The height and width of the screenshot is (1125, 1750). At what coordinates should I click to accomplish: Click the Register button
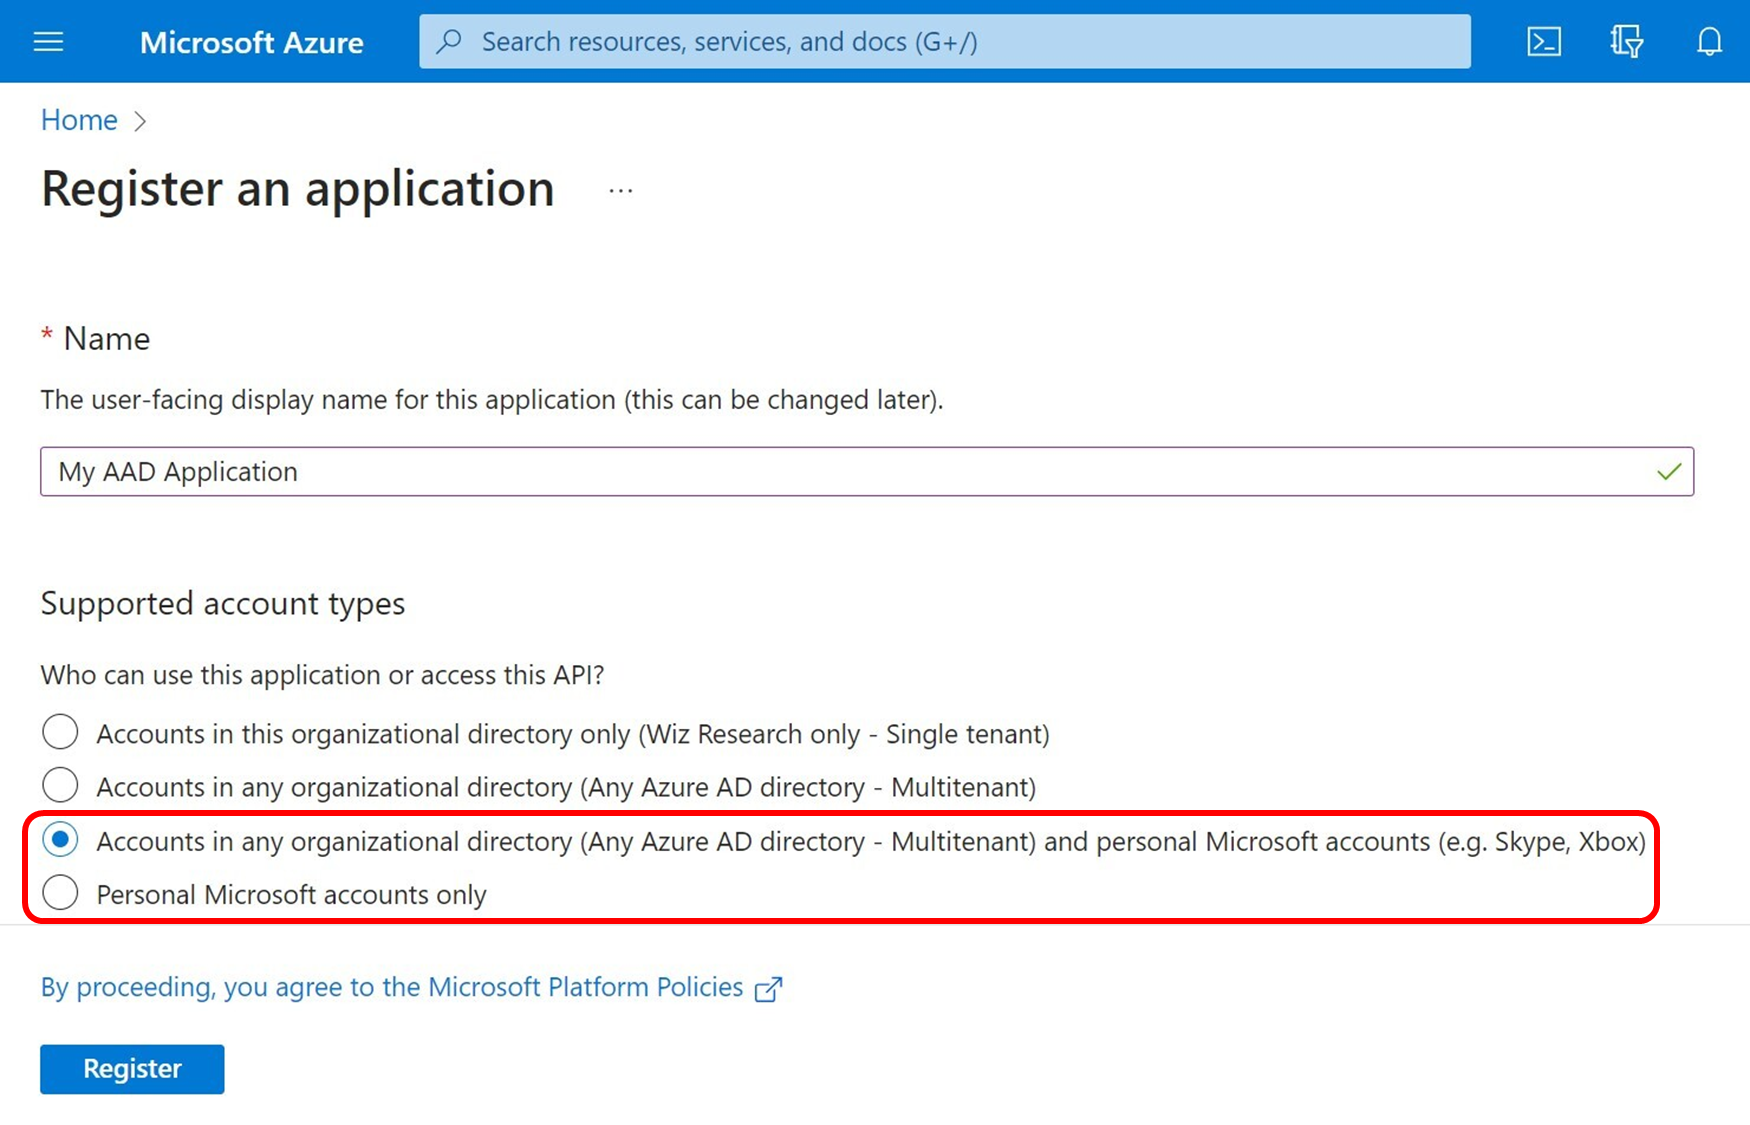tap(132, 1069)
